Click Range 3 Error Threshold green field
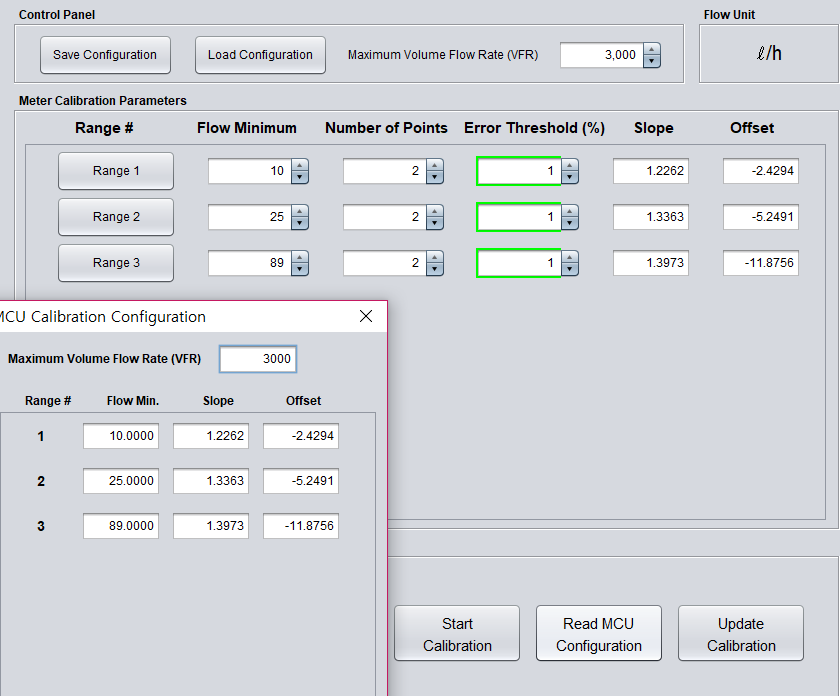This screenshot has height=696, width=840. [519, 263]
